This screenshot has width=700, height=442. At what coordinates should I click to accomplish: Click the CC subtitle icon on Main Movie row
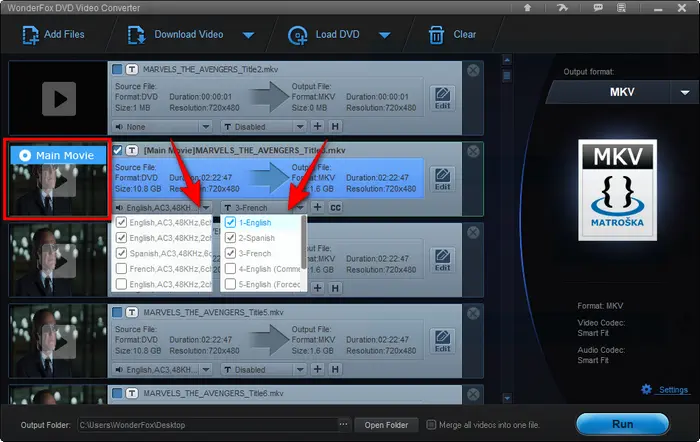click(x=336, y=207)
